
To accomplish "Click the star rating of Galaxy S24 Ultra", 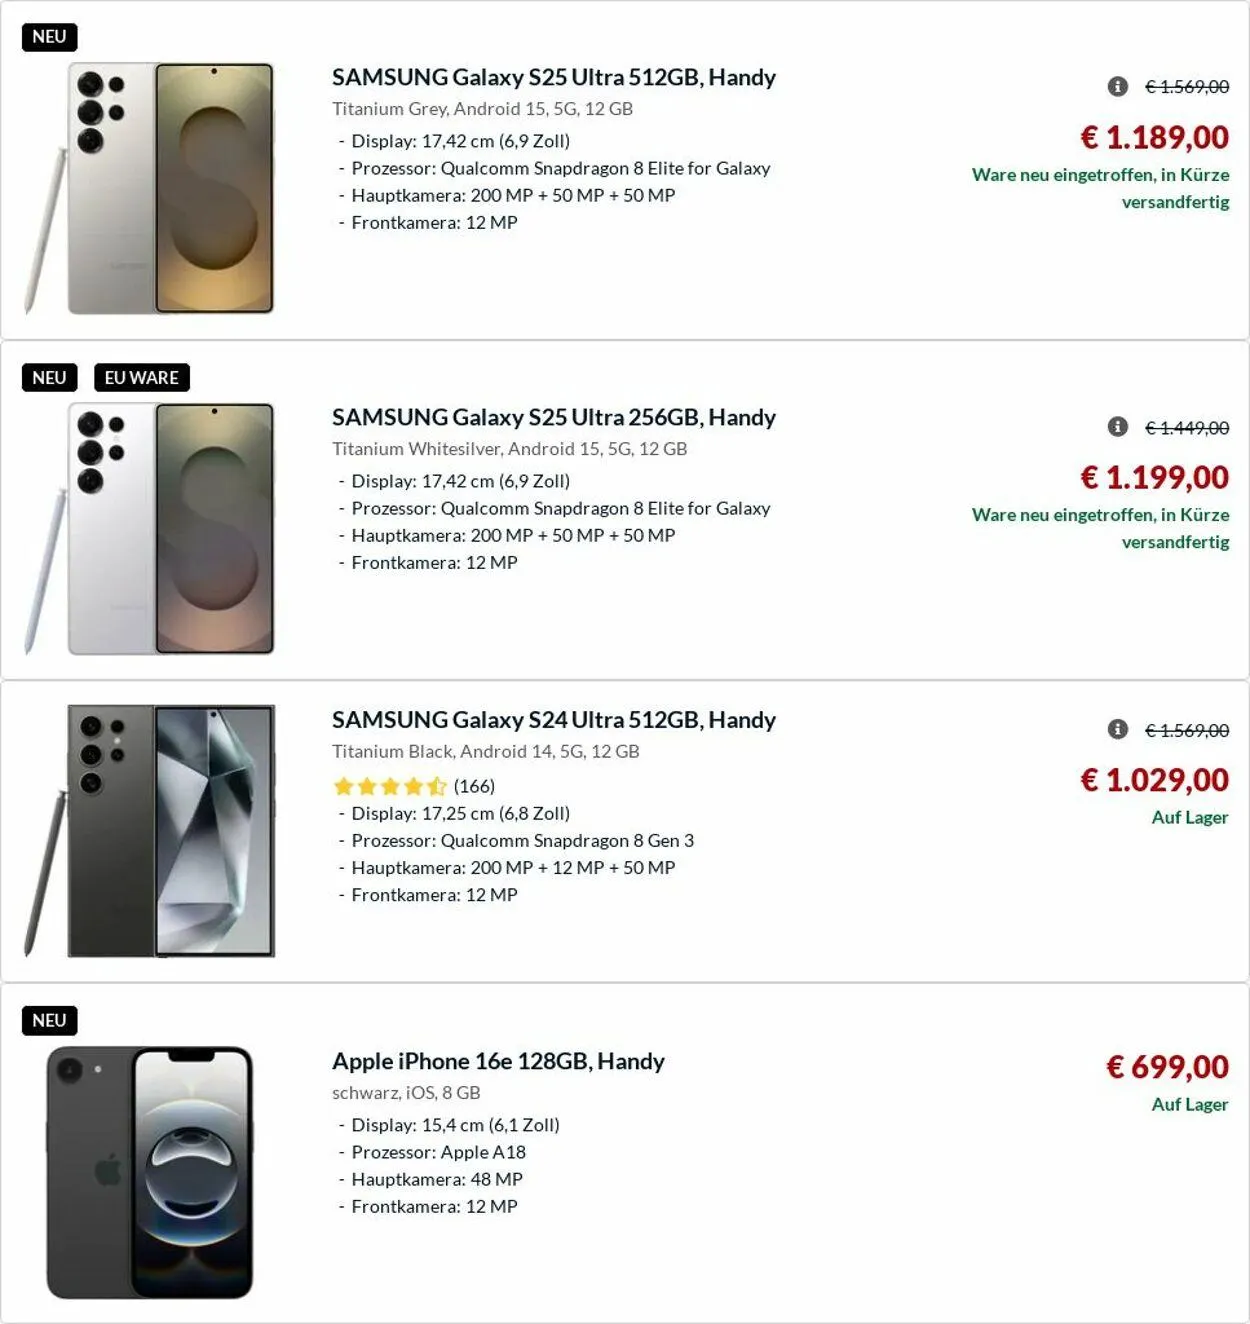I will pyautogui.click(x=390, y=786).
